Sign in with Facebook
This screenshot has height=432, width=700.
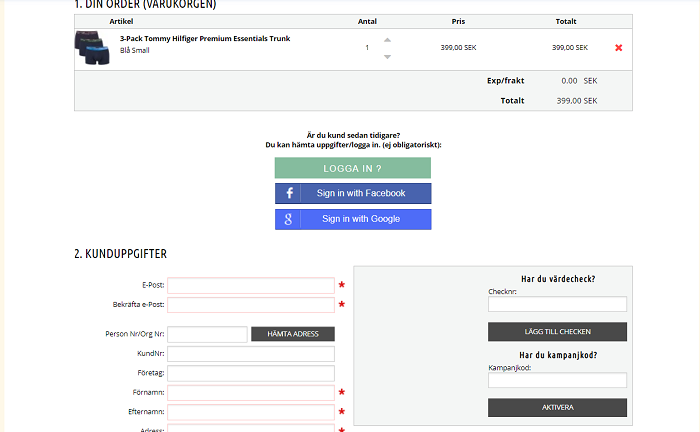click(x=353, y=193)
